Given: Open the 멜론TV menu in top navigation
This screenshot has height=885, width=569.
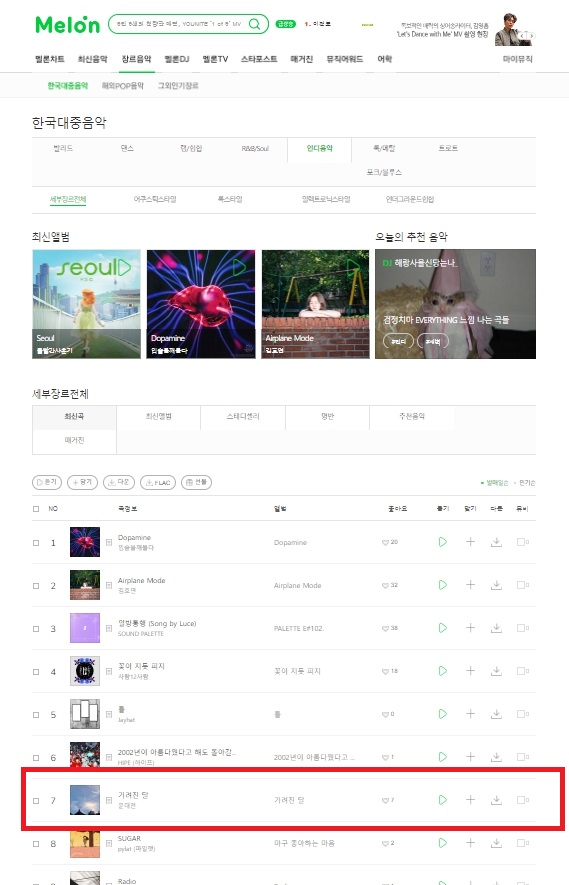Looking at the screenshot, I should pos(215,59).
